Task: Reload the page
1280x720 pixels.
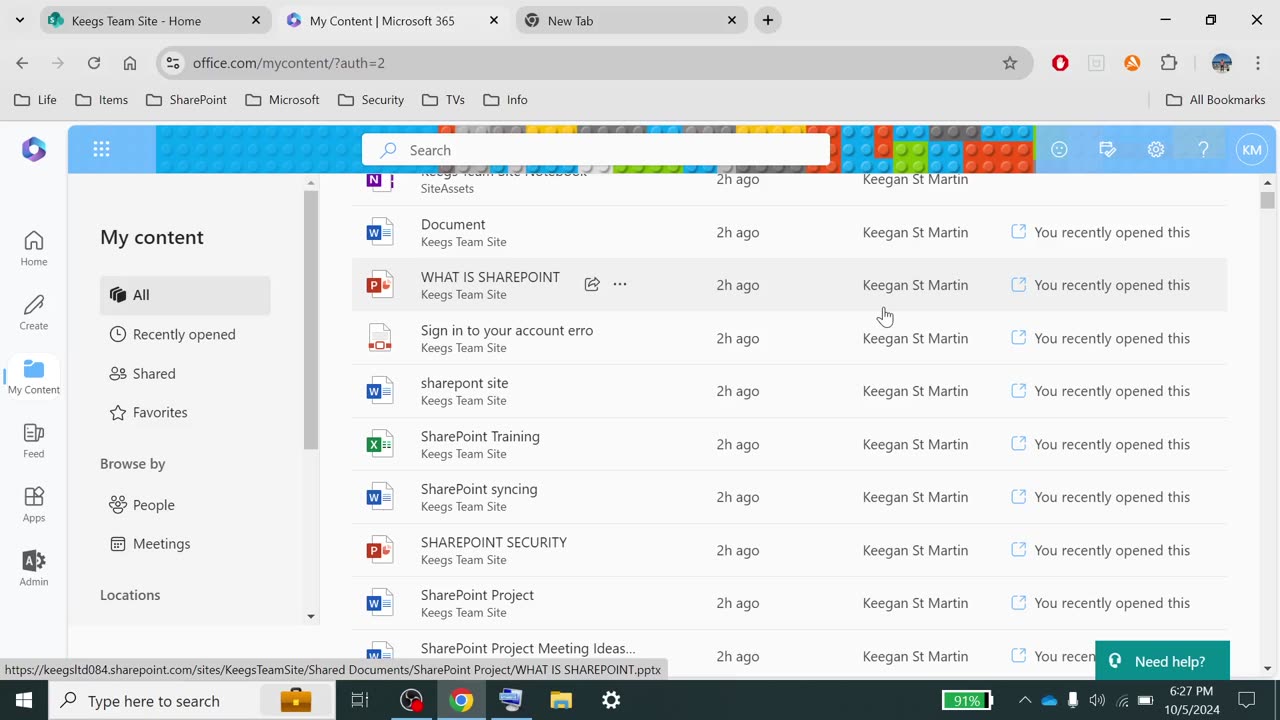Action: tap(94, 63)
